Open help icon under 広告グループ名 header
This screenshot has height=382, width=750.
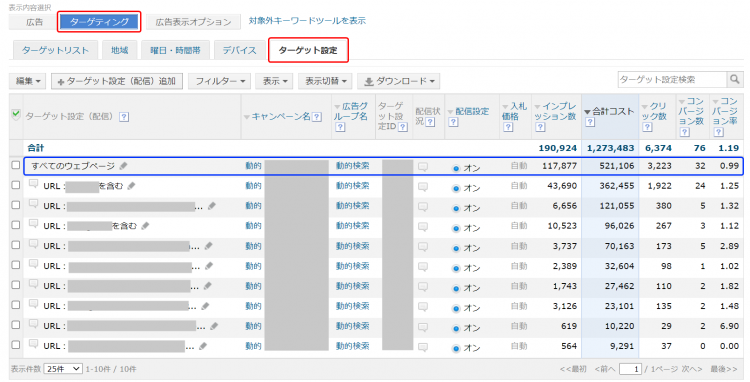340,127
